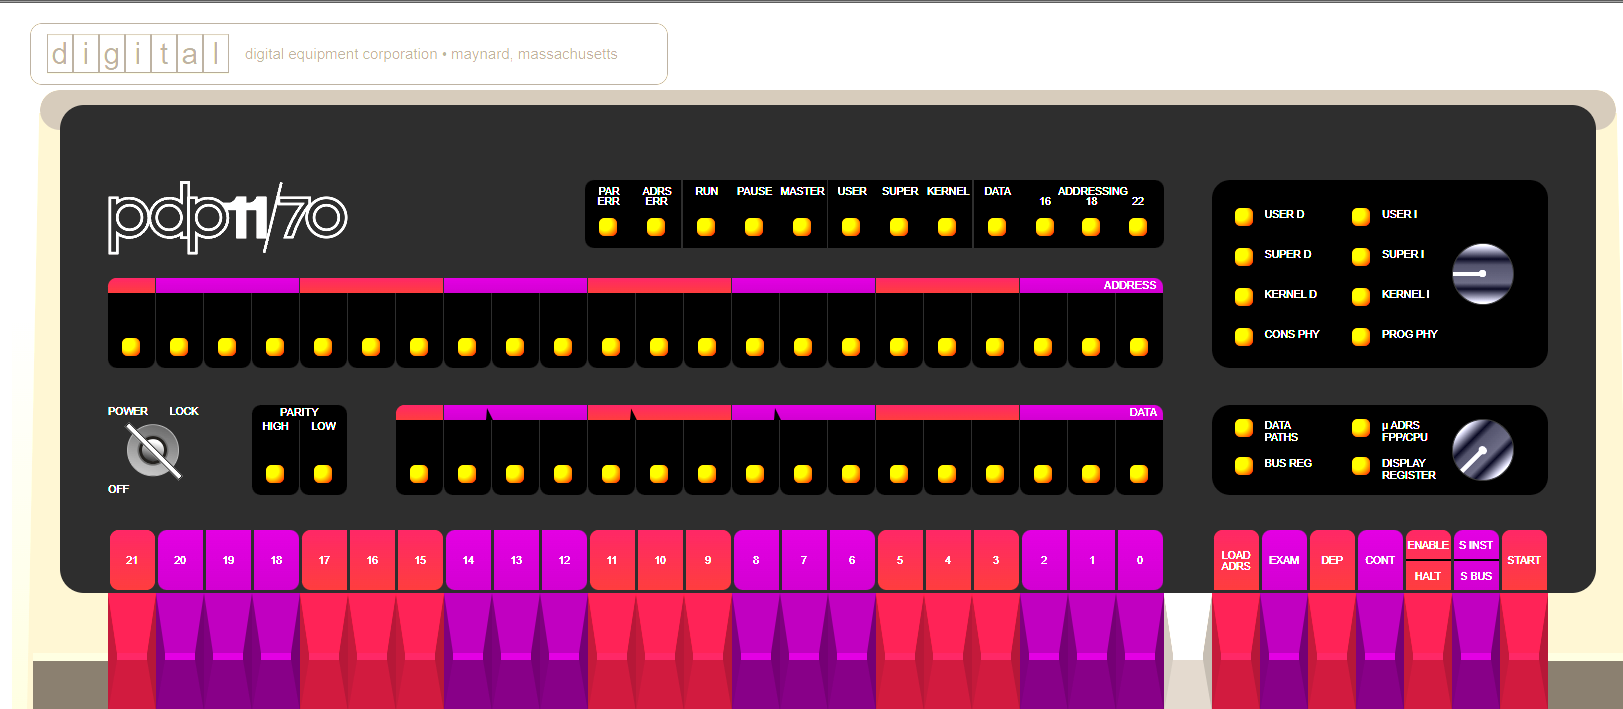Click the ADDRESSING 18 lamp
This screenshot has width=1623, height=709.
pos(1091,227)
